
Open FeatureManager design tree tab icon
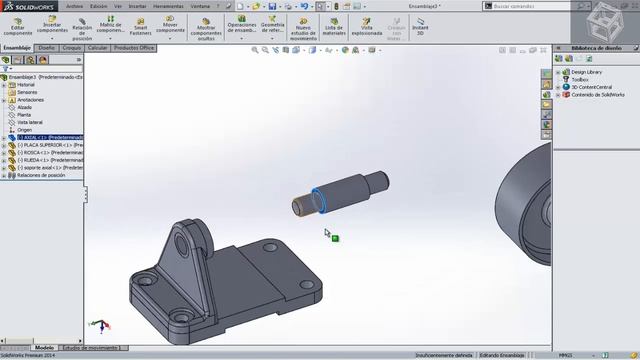coord(6,60)
